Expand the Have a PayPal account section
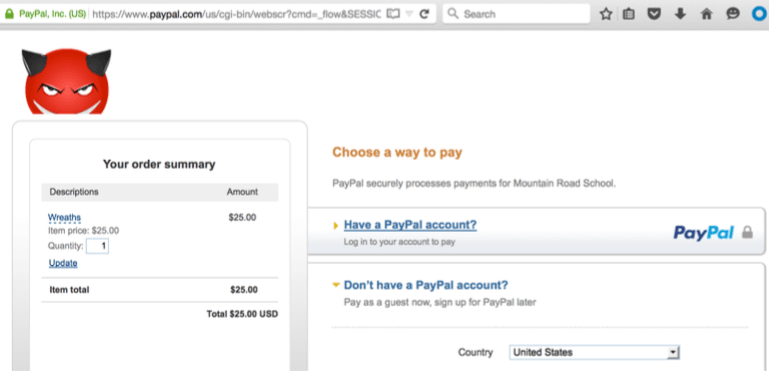Screen dimensions: 769x374 pos(410,225)
